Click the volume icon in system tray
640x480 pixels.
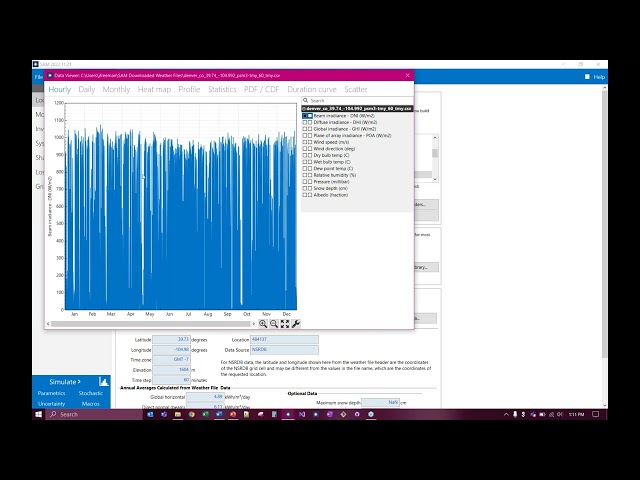click(x=560, y=414)
